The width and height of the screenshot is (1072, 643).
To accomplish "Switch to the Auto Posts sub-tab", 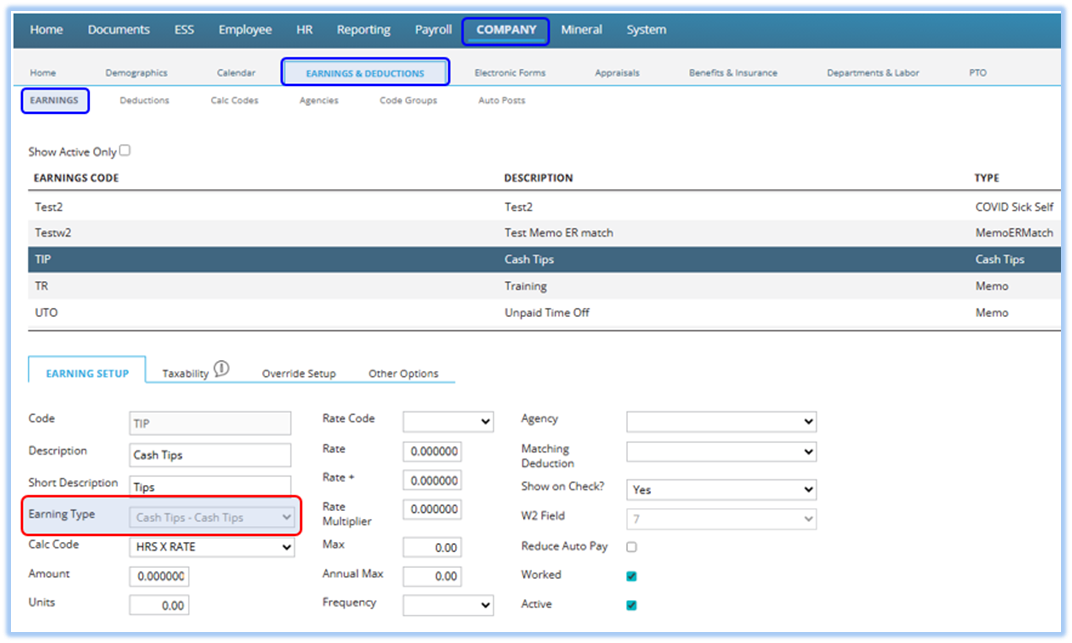I will click(501, 100).
